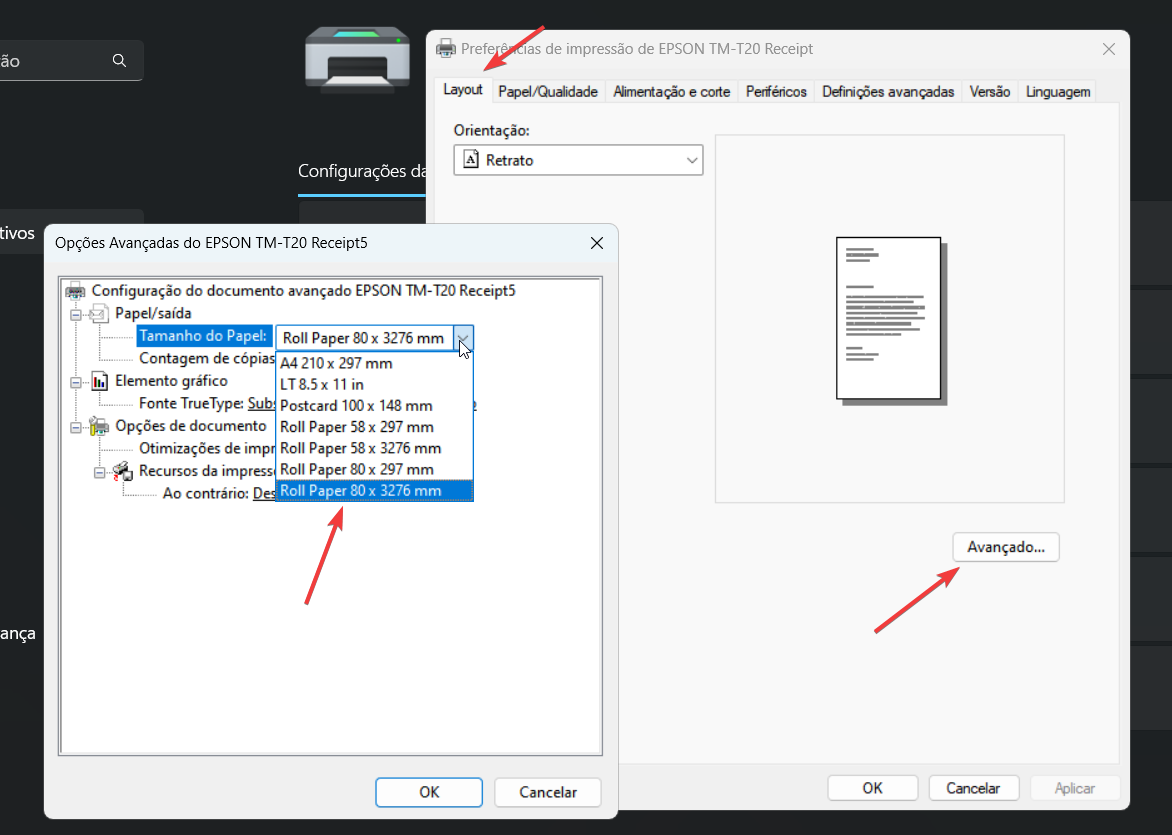Click the Configuração do documento avançado root label

click(303, 291)
